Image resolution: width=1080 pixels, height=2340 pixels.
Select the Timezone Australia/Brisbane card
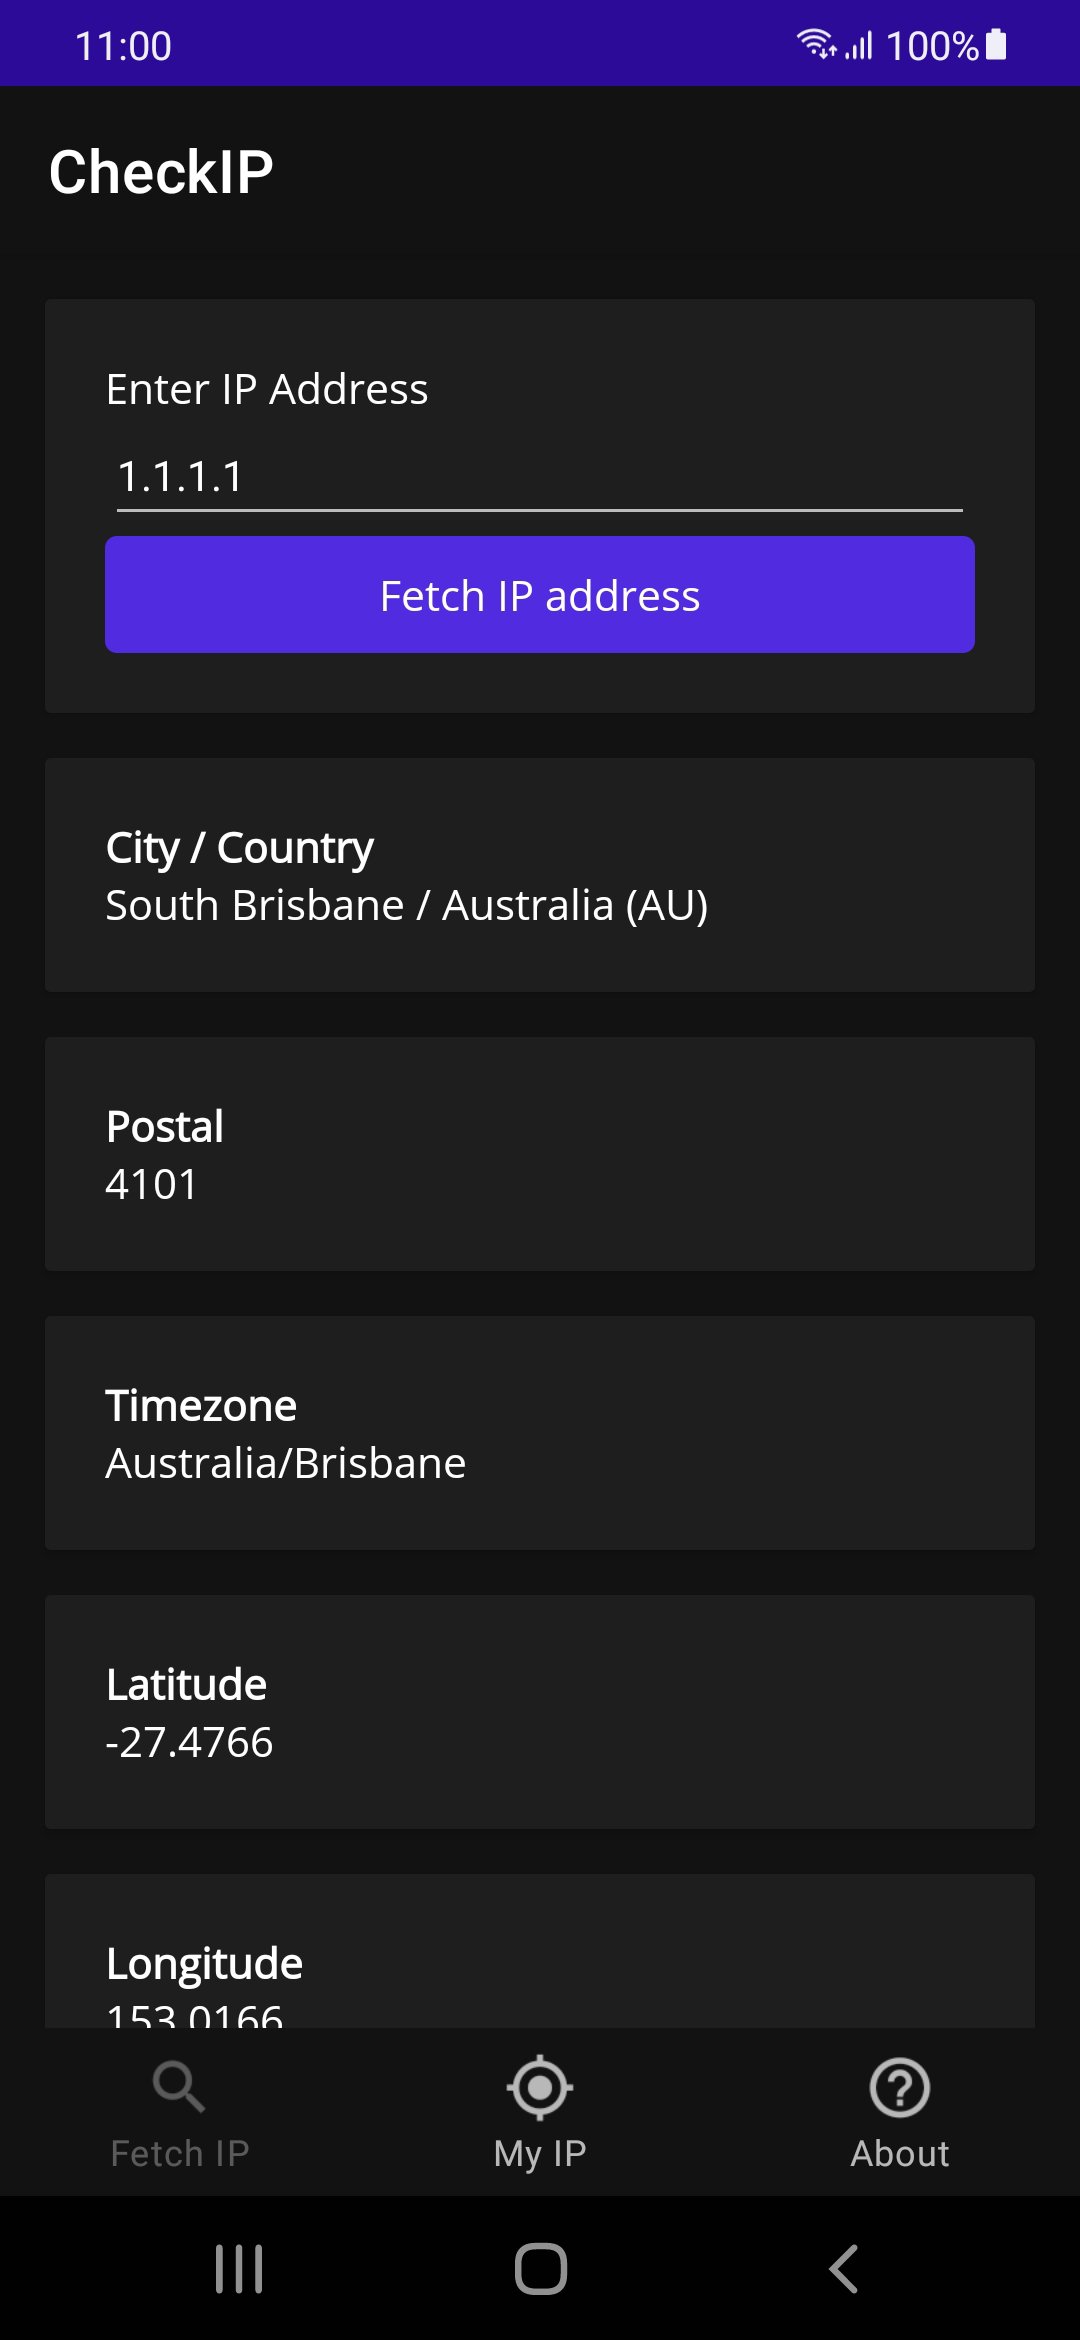[x=540, y=1433]
